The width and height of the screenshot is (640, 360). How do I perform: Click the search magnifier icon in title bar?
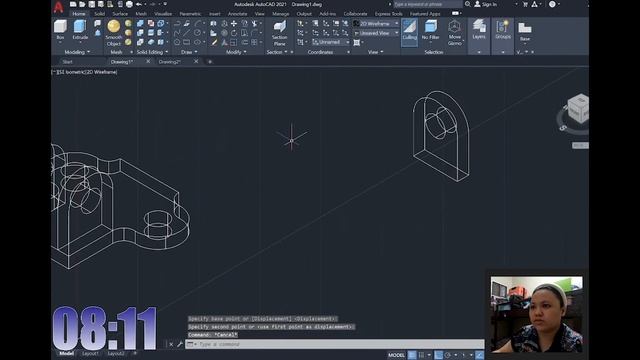[x=468, y=4]
